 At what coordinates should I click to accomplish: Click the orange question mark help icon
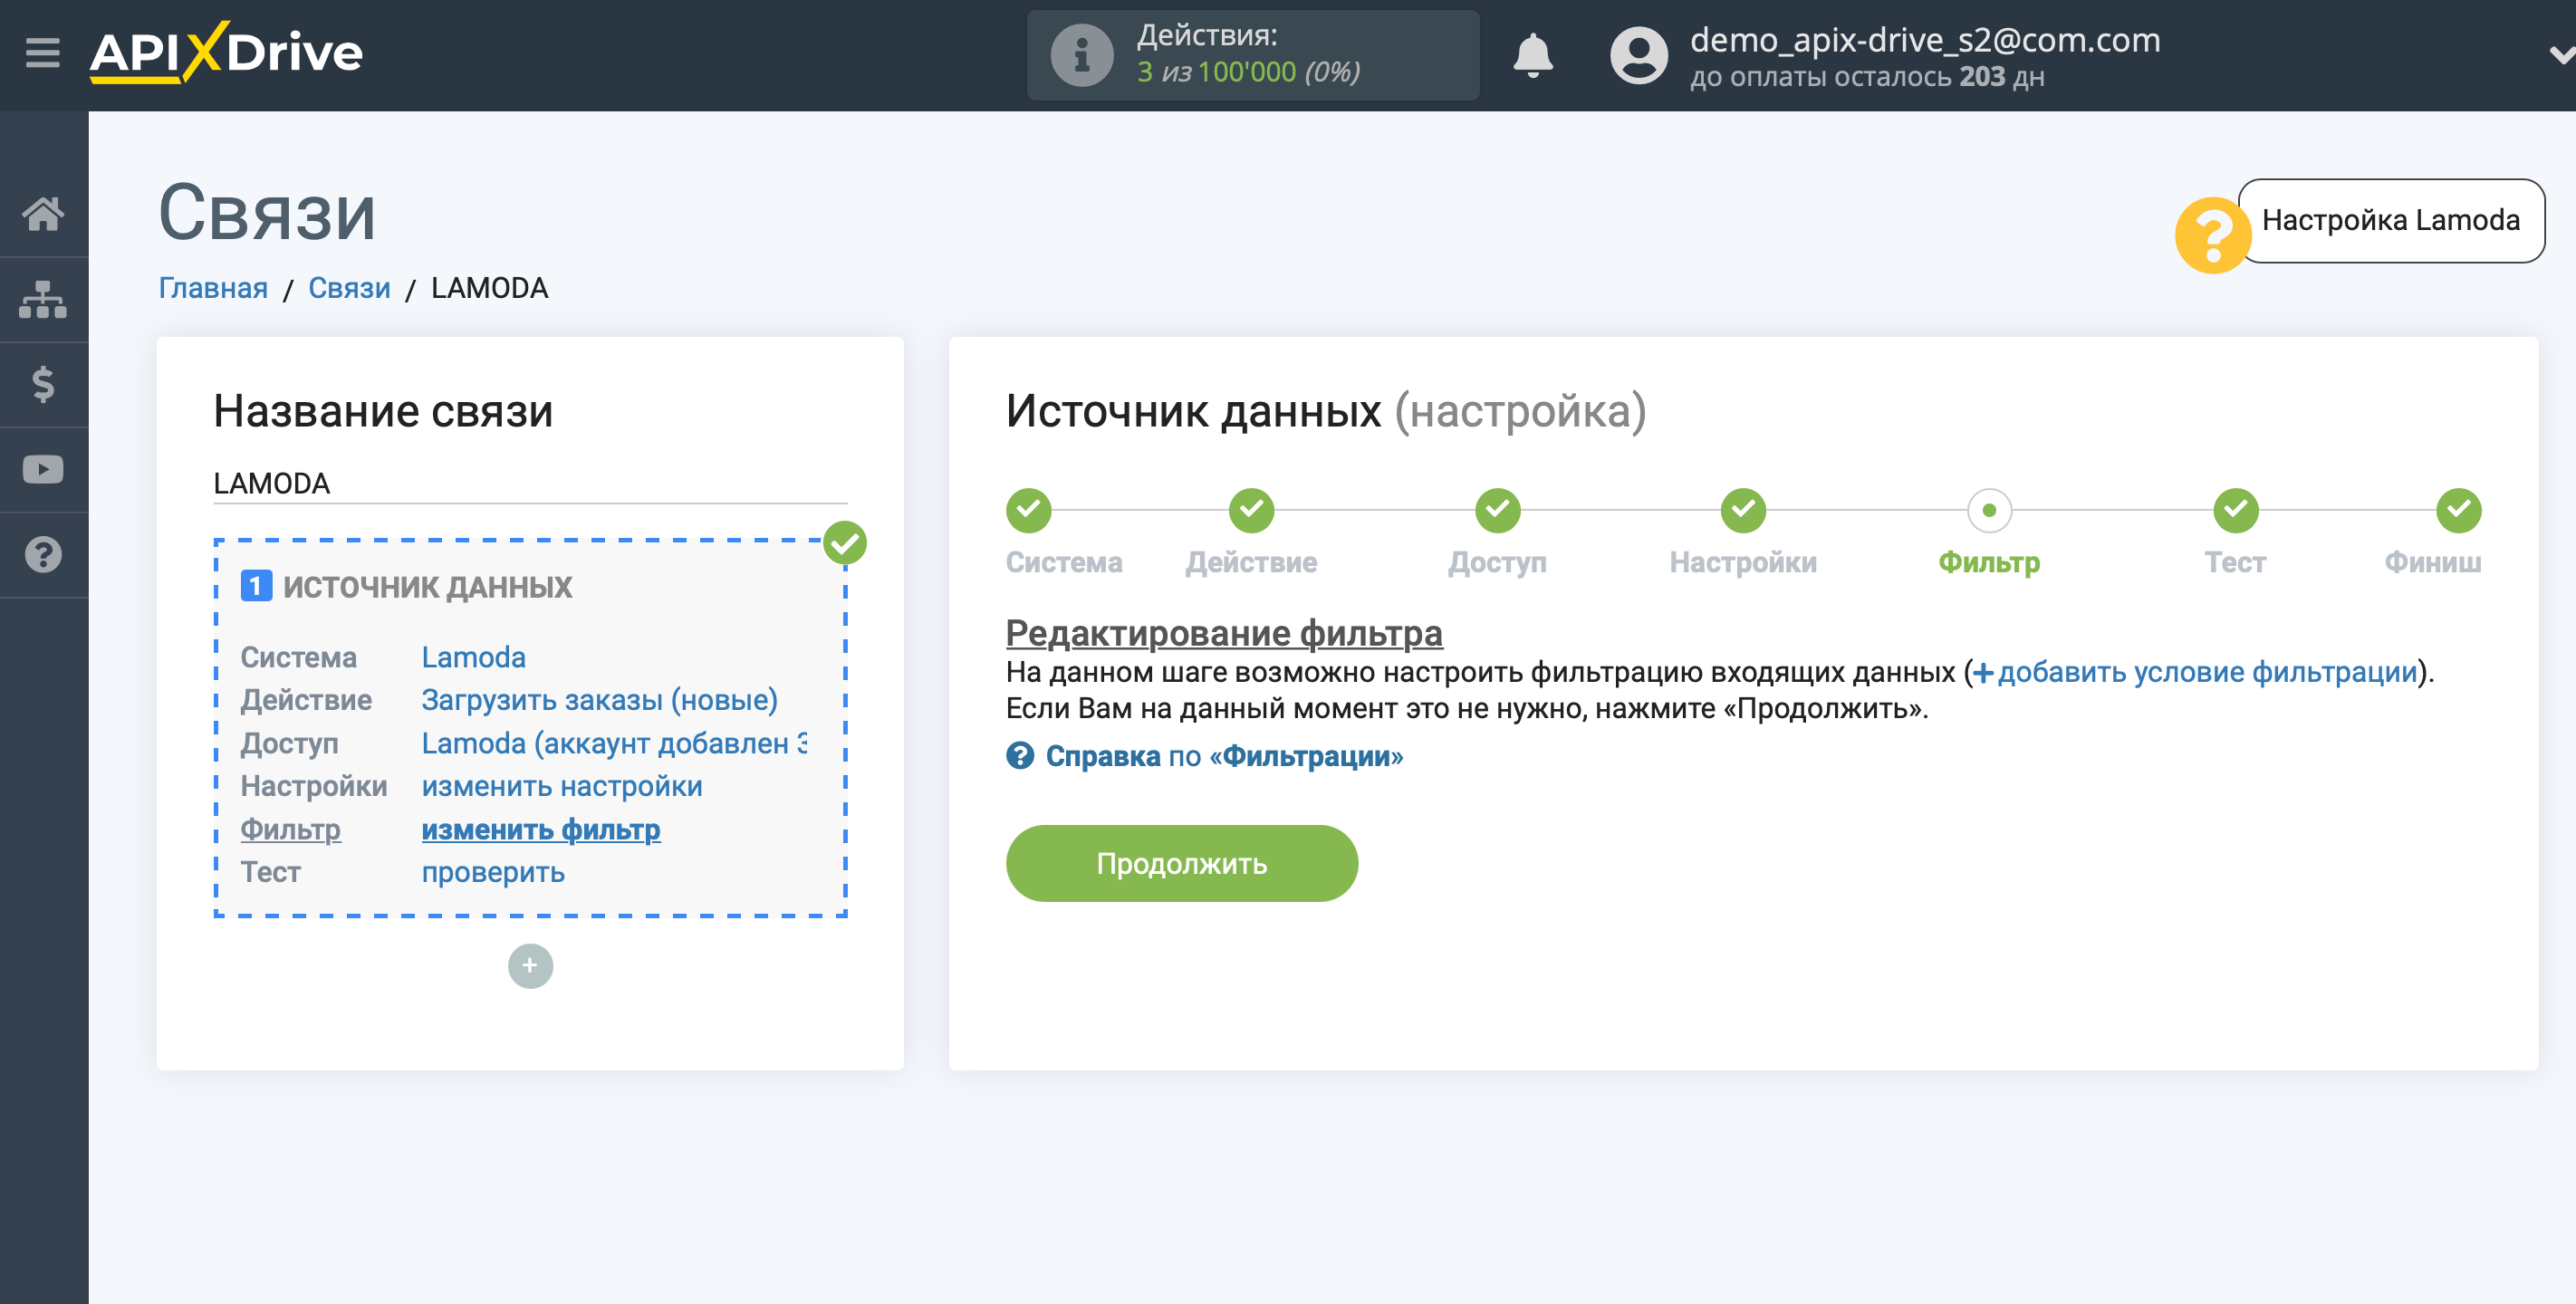point(2212,235)
